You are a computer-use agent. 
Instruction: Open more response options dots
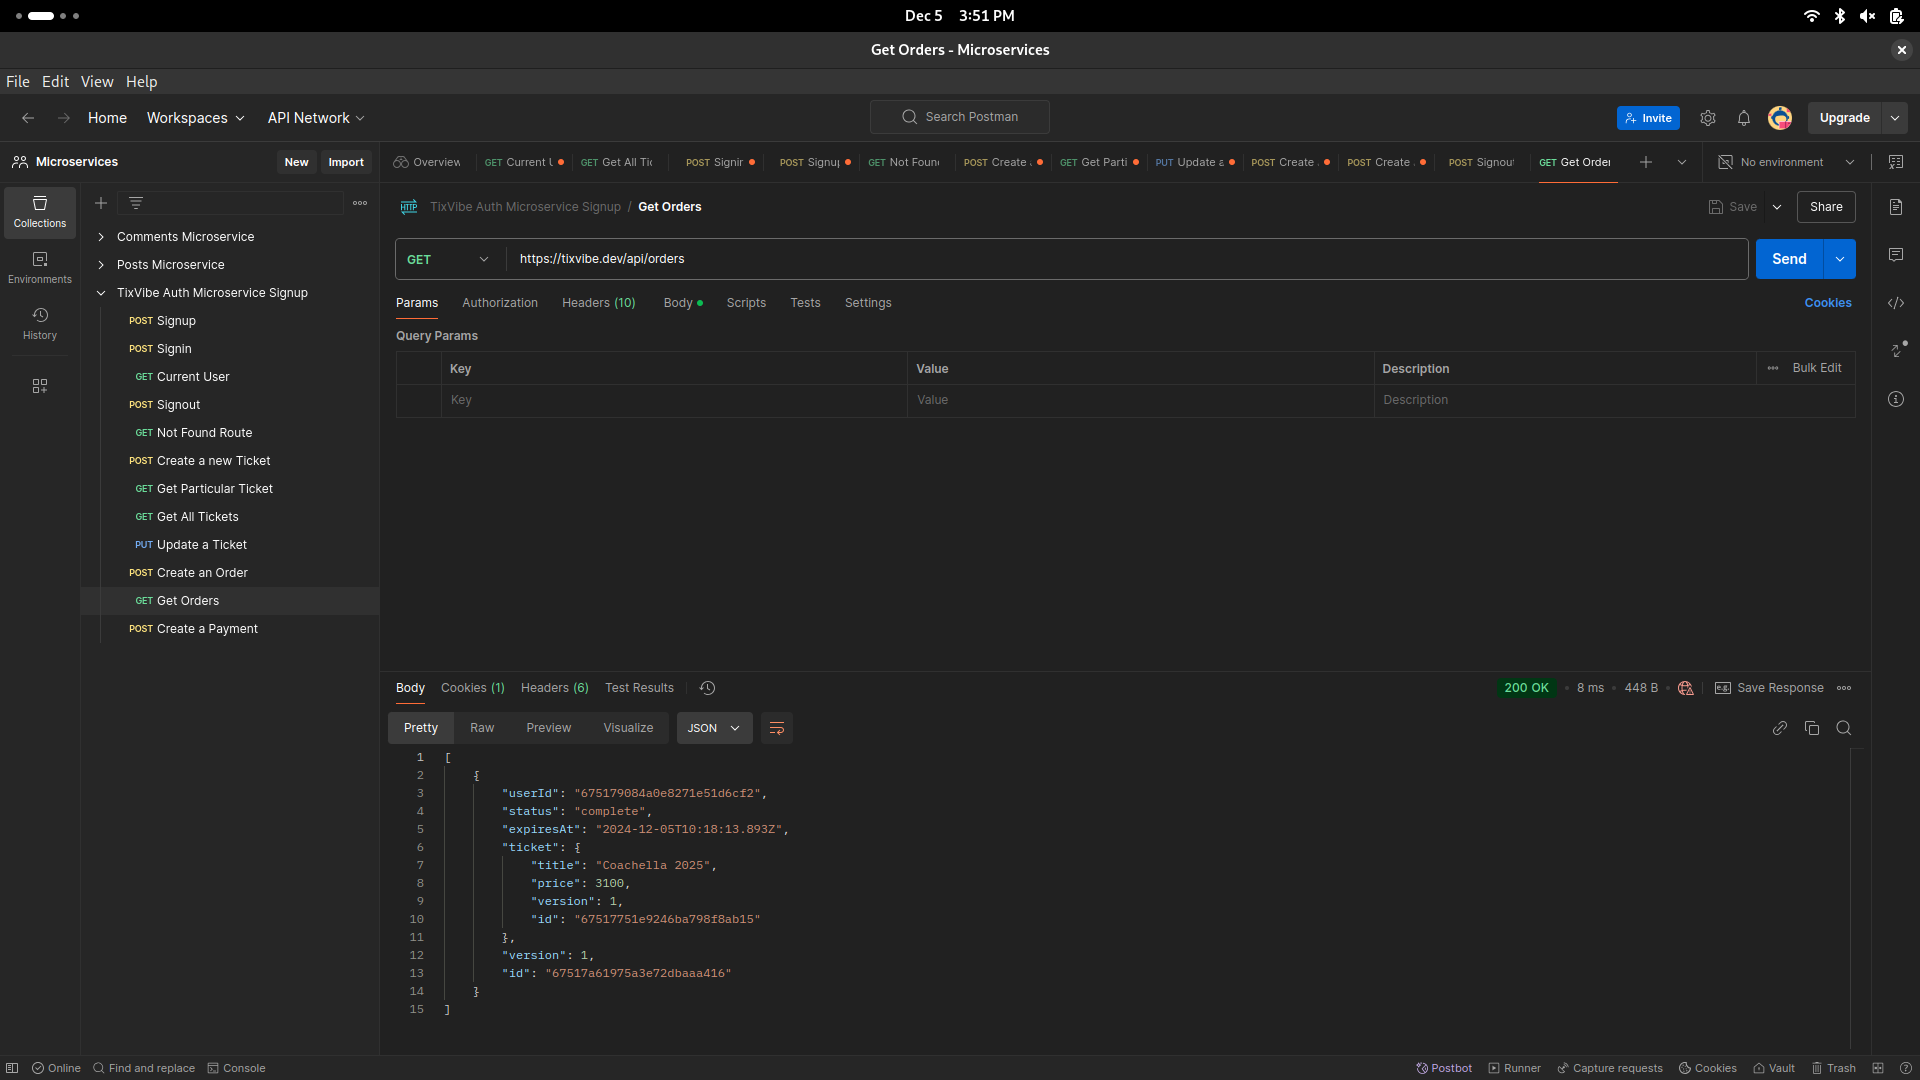coord(1844,688)
